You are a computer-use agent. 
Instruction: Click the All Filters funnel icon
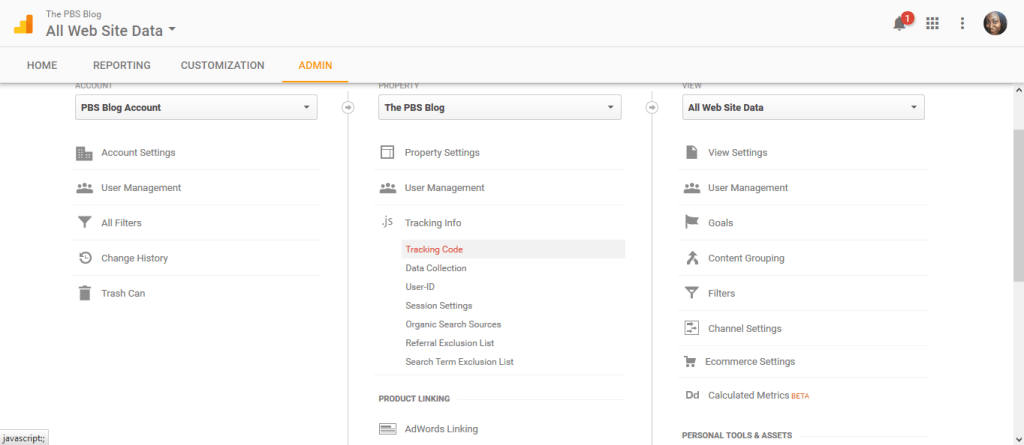click(84, 223)
